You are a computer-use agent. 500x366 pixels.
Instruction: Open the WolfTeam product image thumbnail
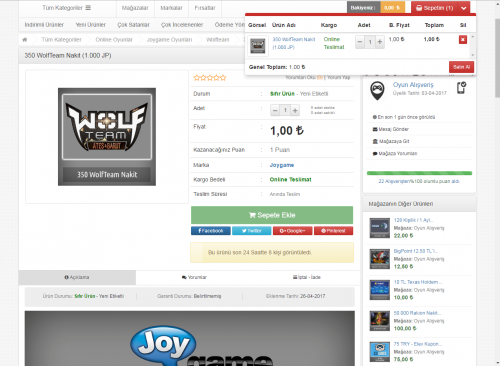tap(107, 137)
